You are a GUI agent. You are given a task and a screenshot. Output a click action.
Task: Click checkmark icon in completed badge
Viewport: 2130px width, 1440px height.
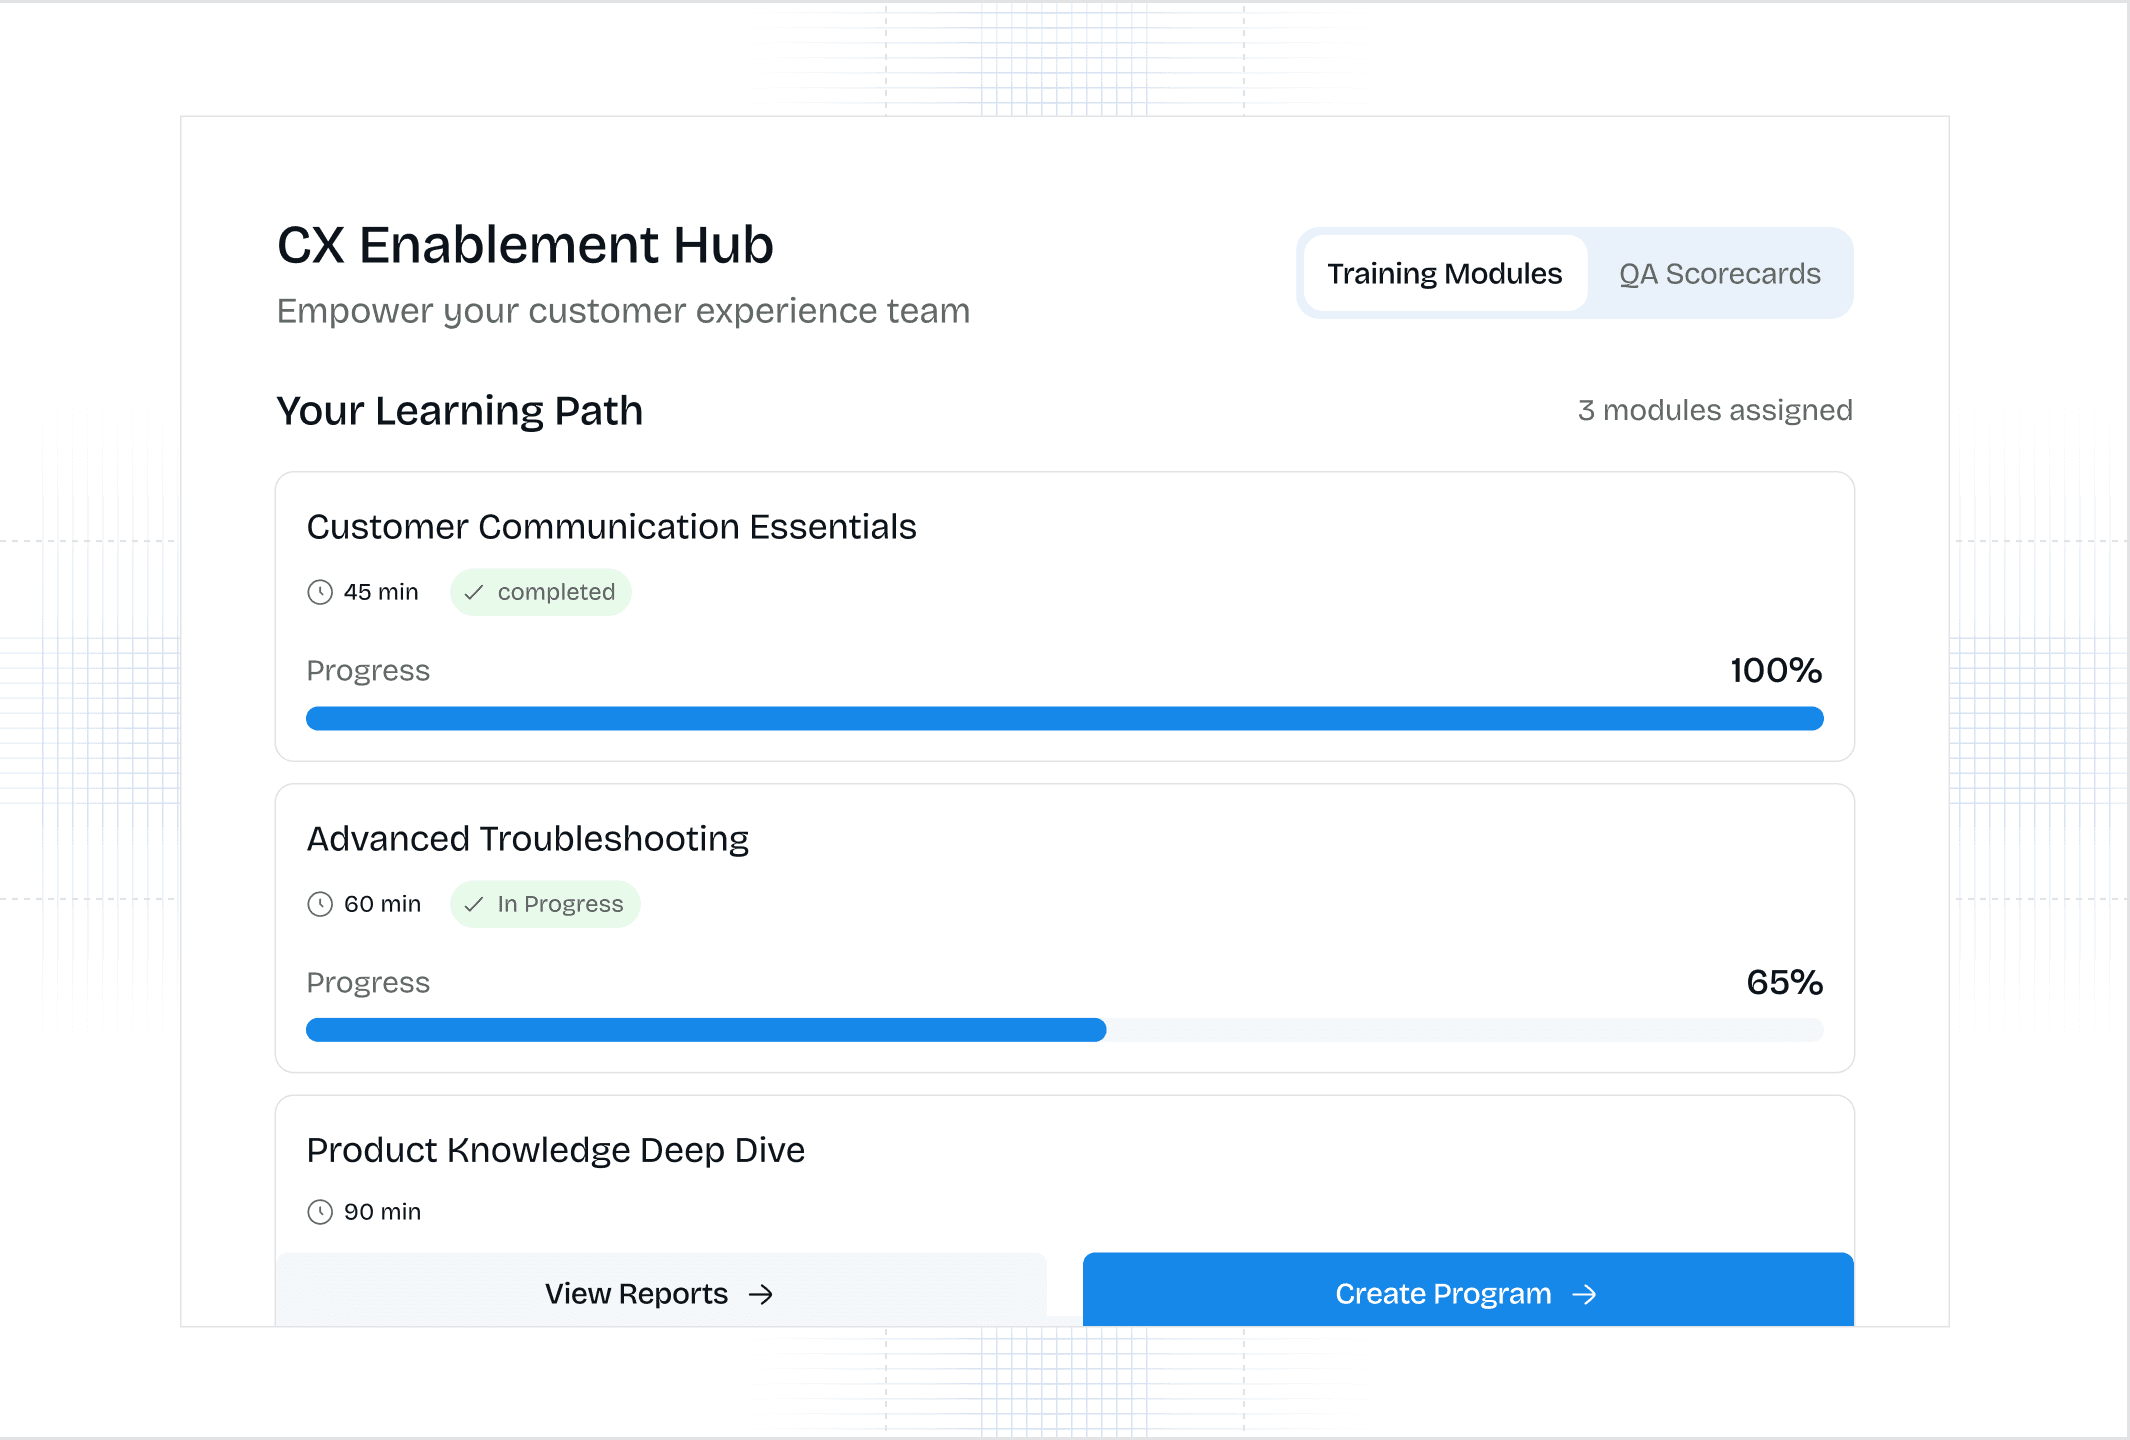click(x=474, y=592)
